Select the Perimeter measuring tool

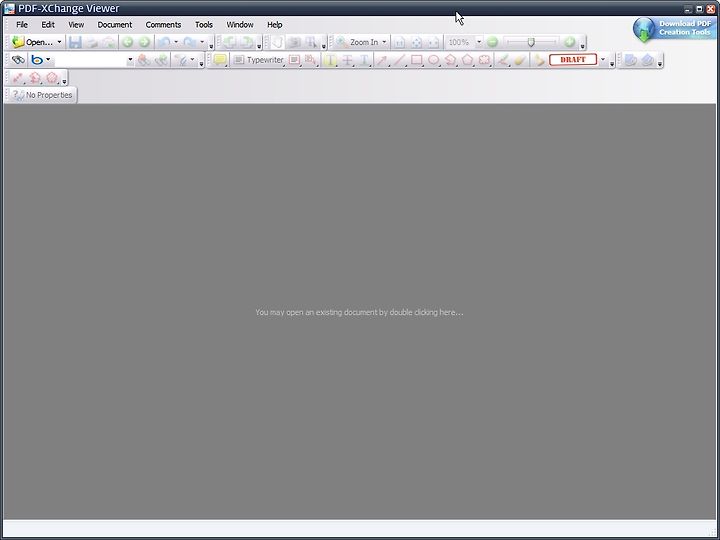(34, 78)
